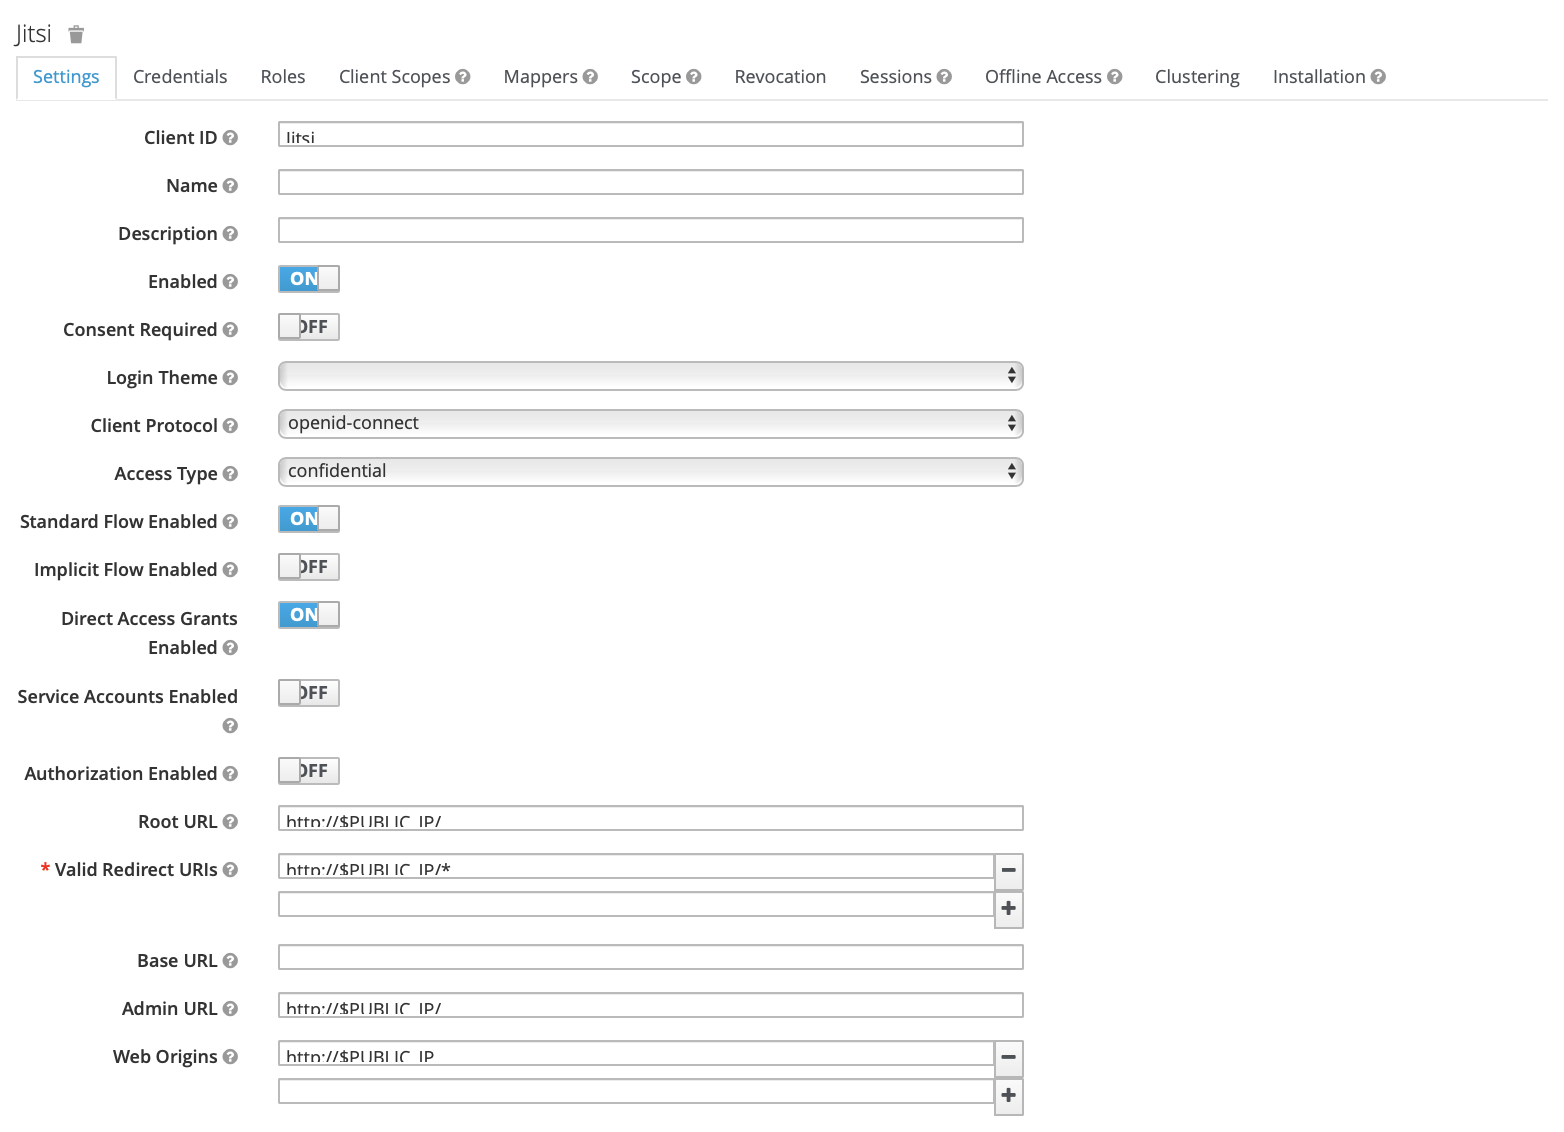
Task: Click the plus icon to add a web origin
Action: (x=1008, y=1096)
